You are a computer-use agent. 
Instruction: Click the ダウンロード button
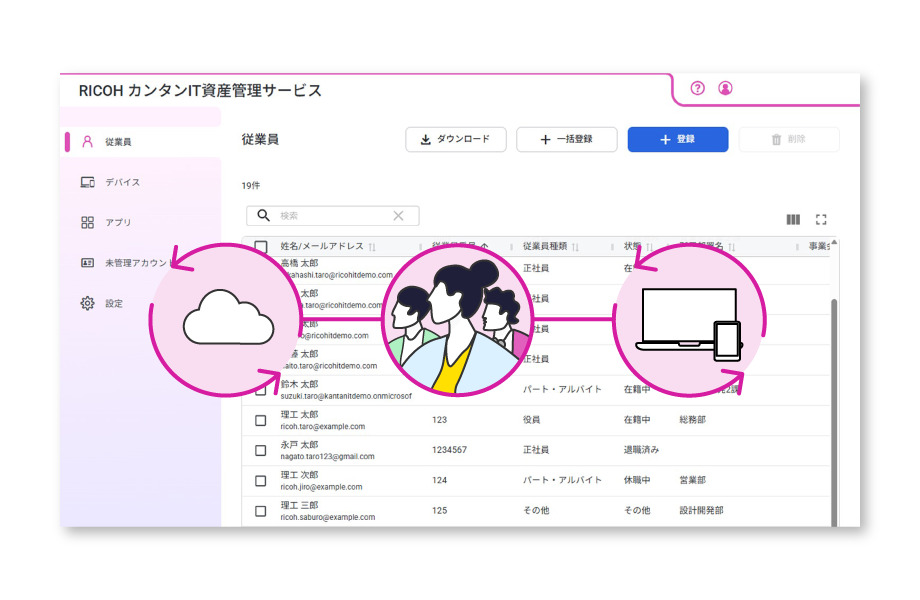click(456, 140)
